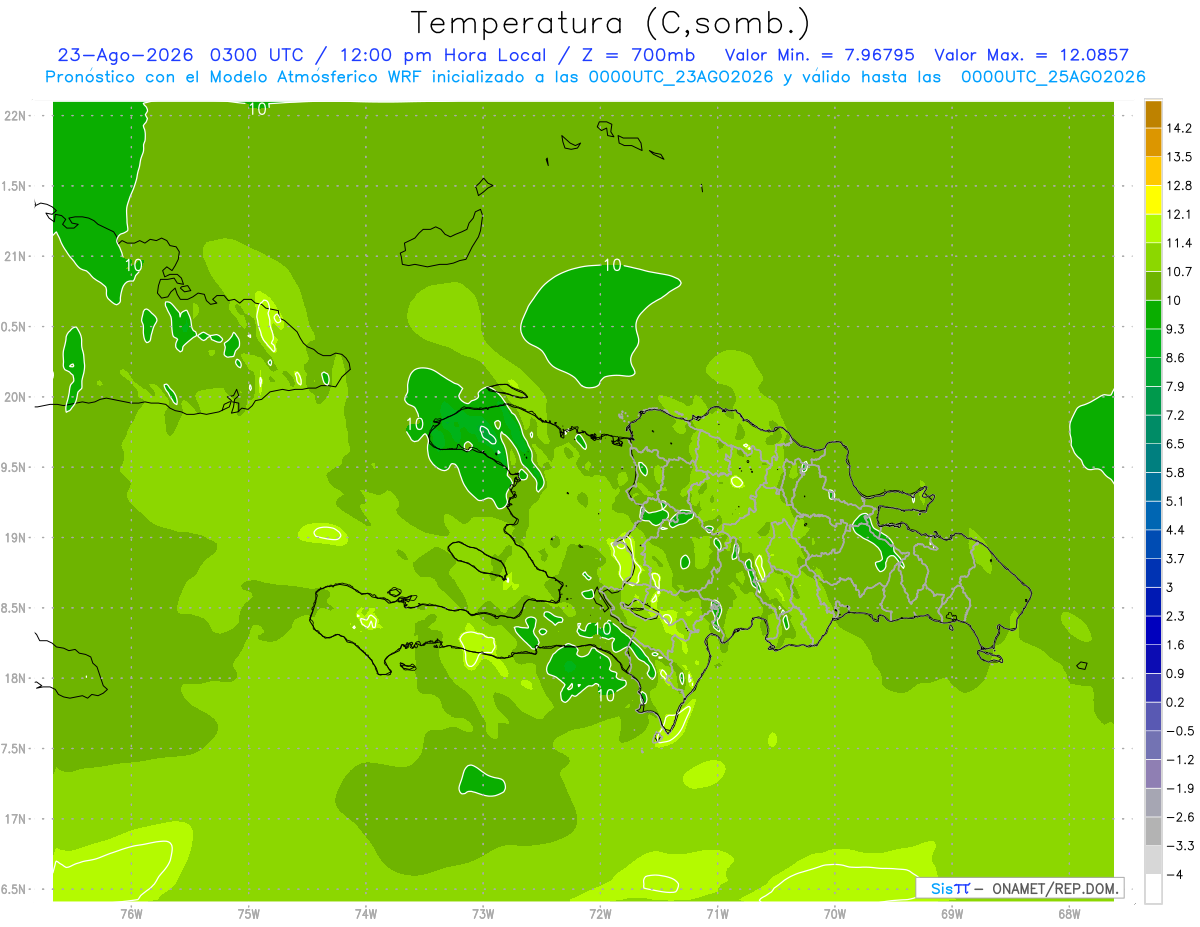The height and width of the screenshot is (927, 1200).
Task: Select the date text "23-Ago-2026"
Action: coord(126,55)
